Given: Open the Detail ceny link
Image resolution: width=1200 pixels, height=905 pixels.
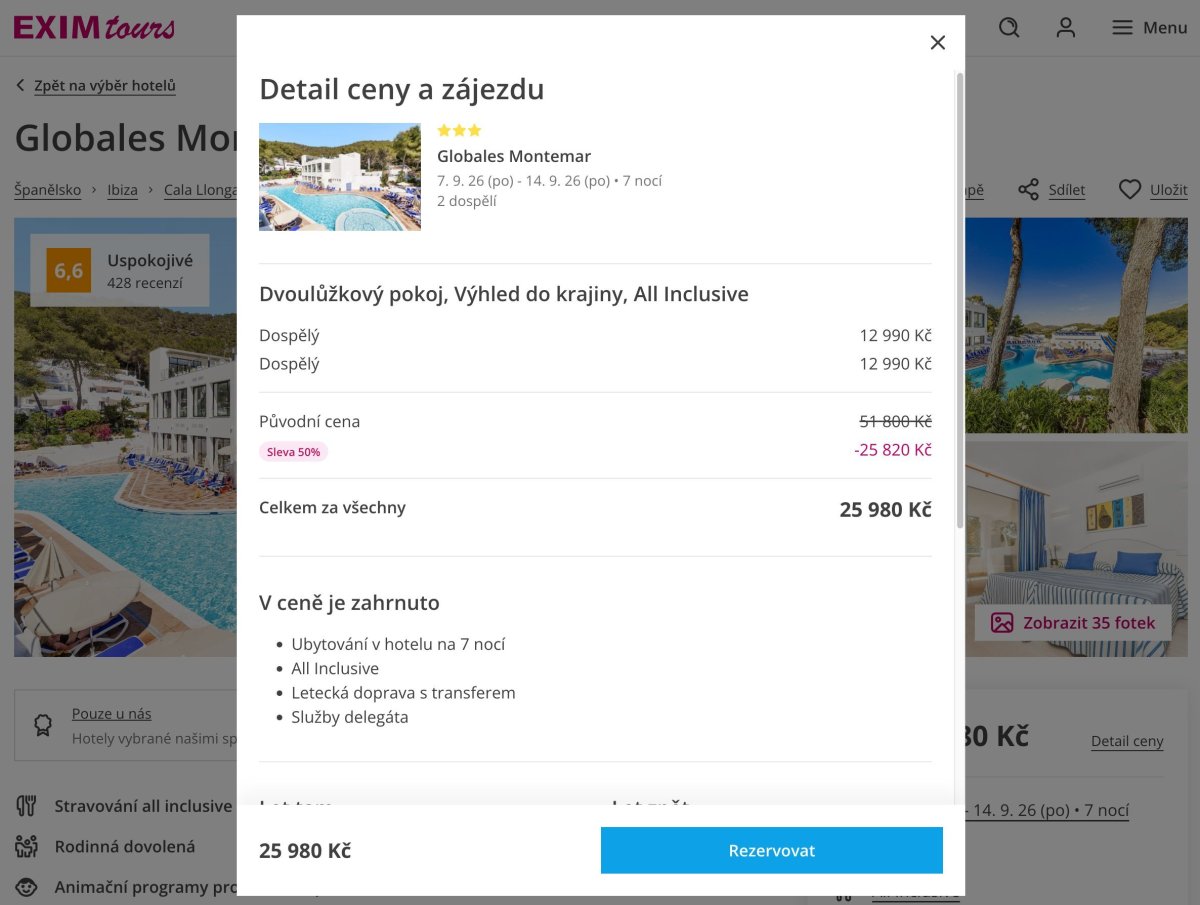Looking at the screenshot, I should coord(1127,741).
